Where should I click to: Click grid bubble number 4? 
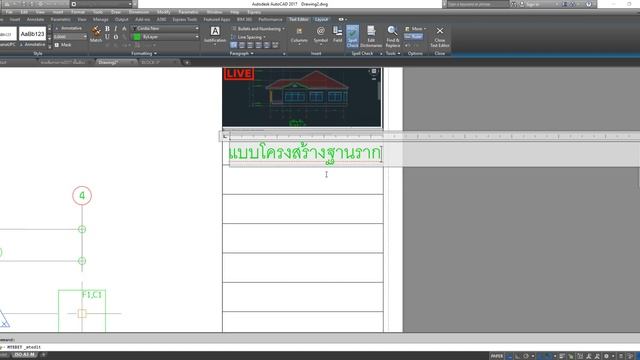pyautogui.click(x=82, y=196)
